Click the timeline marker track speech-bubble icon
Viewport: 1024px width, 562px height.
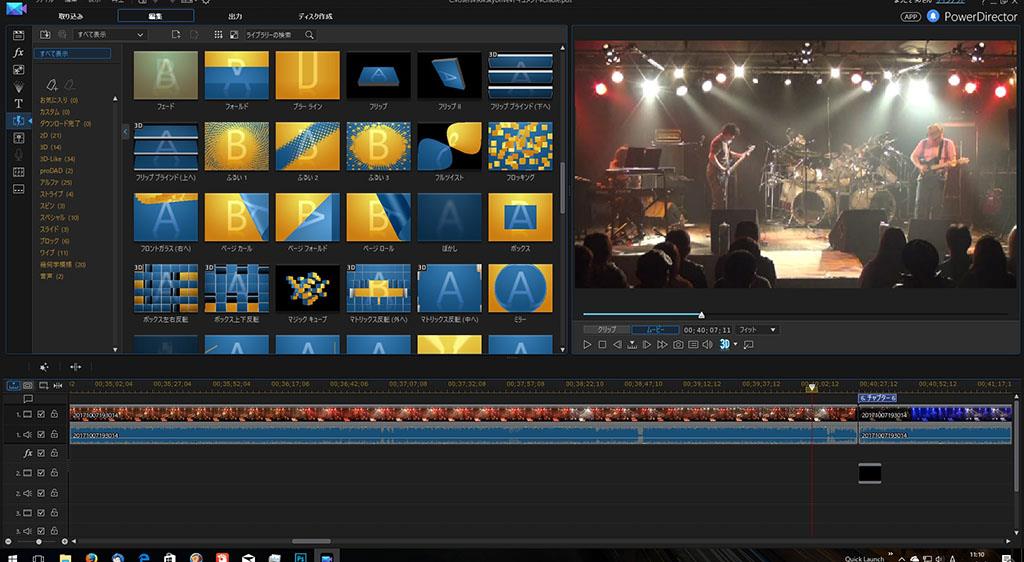[x=28, y=399]
